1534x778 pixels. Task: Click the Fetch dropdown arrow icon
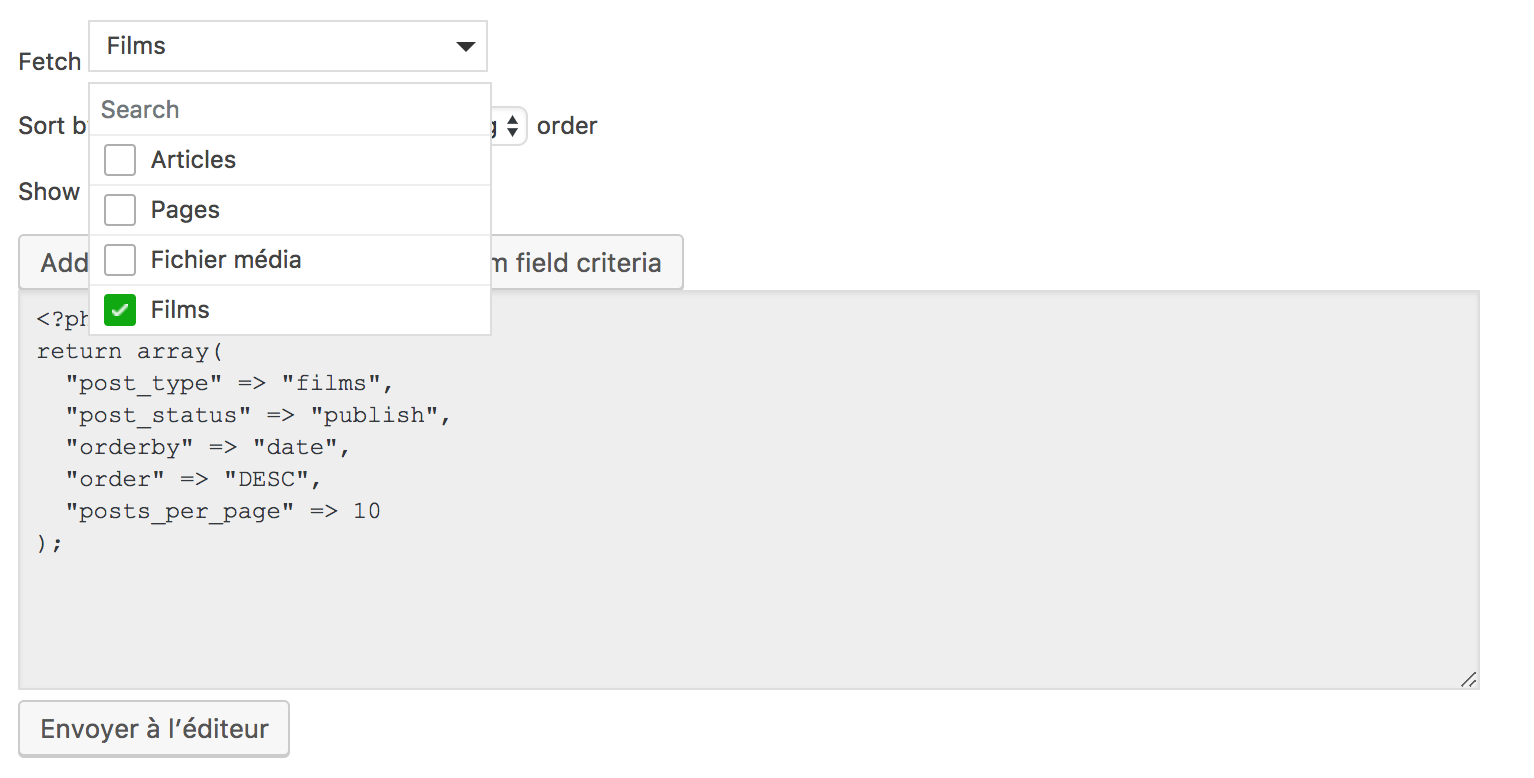[x=465, y=46]
